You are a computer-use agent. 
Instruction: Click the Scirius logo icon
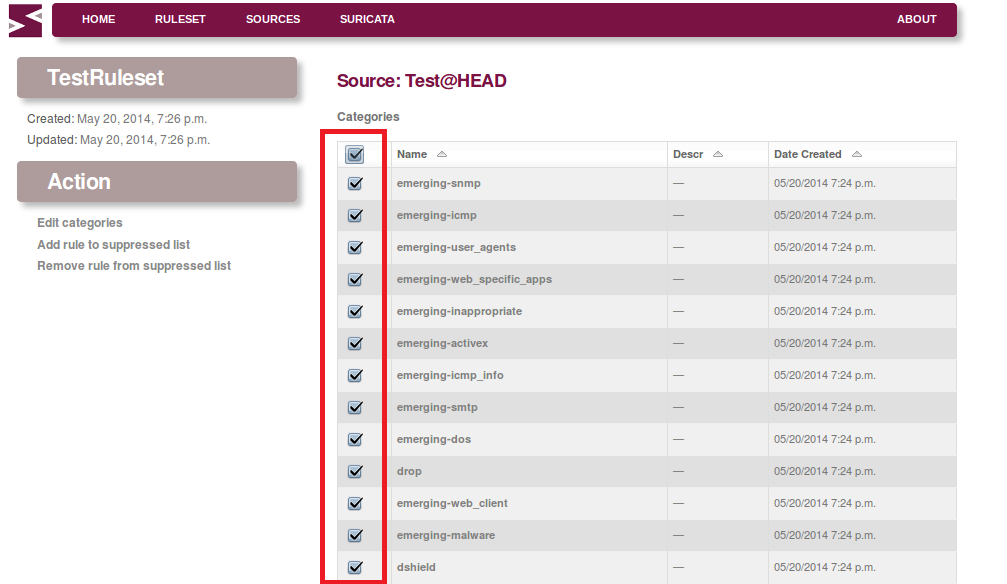click(26, 21)
